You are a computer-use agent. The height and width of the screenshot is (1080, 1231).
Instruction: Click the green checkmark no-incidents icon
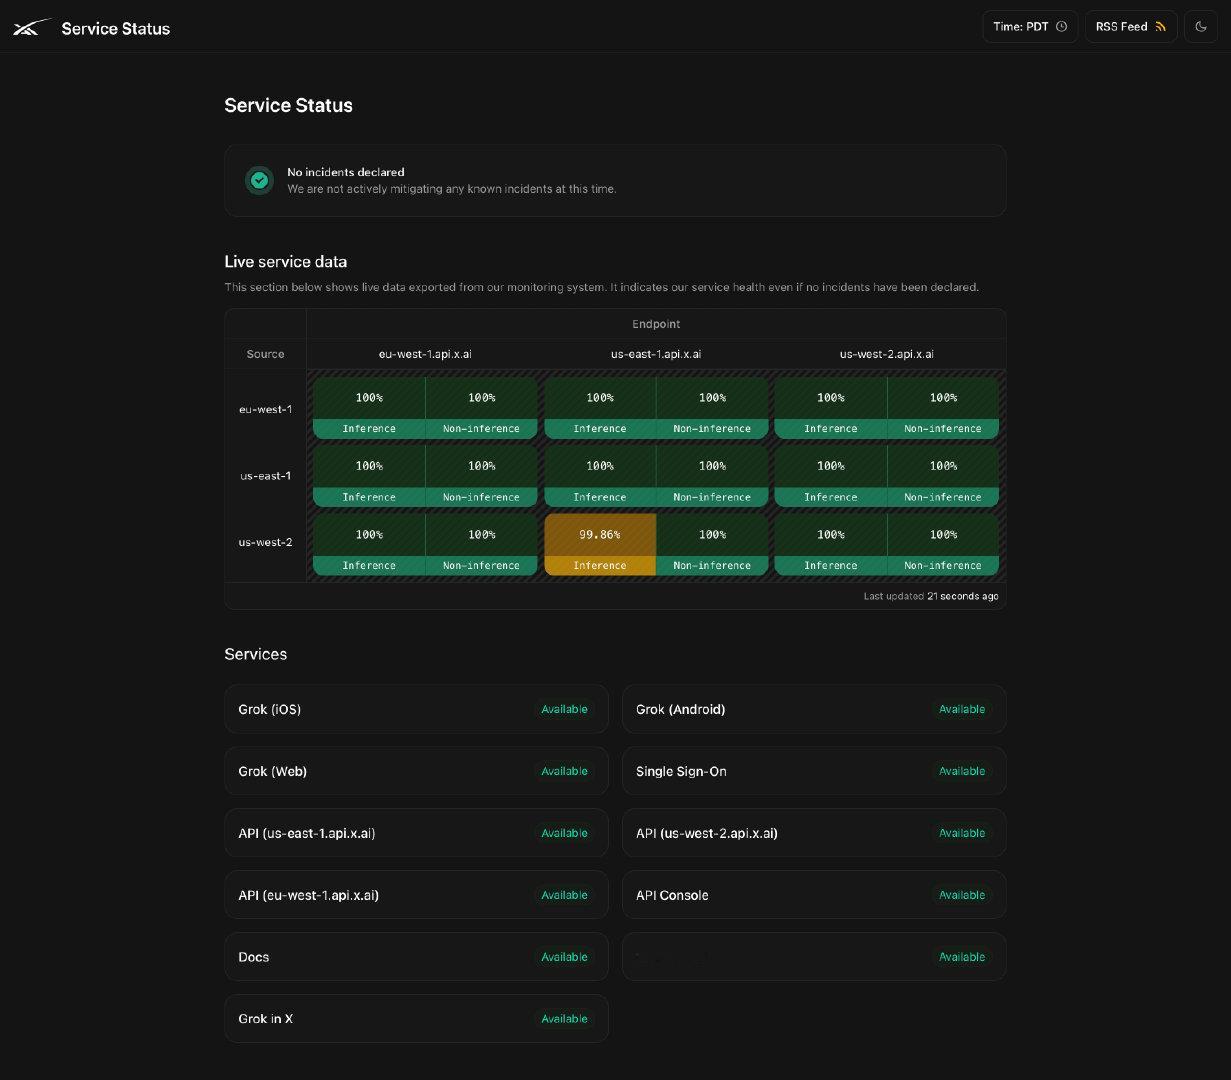(x=260, y=180)
